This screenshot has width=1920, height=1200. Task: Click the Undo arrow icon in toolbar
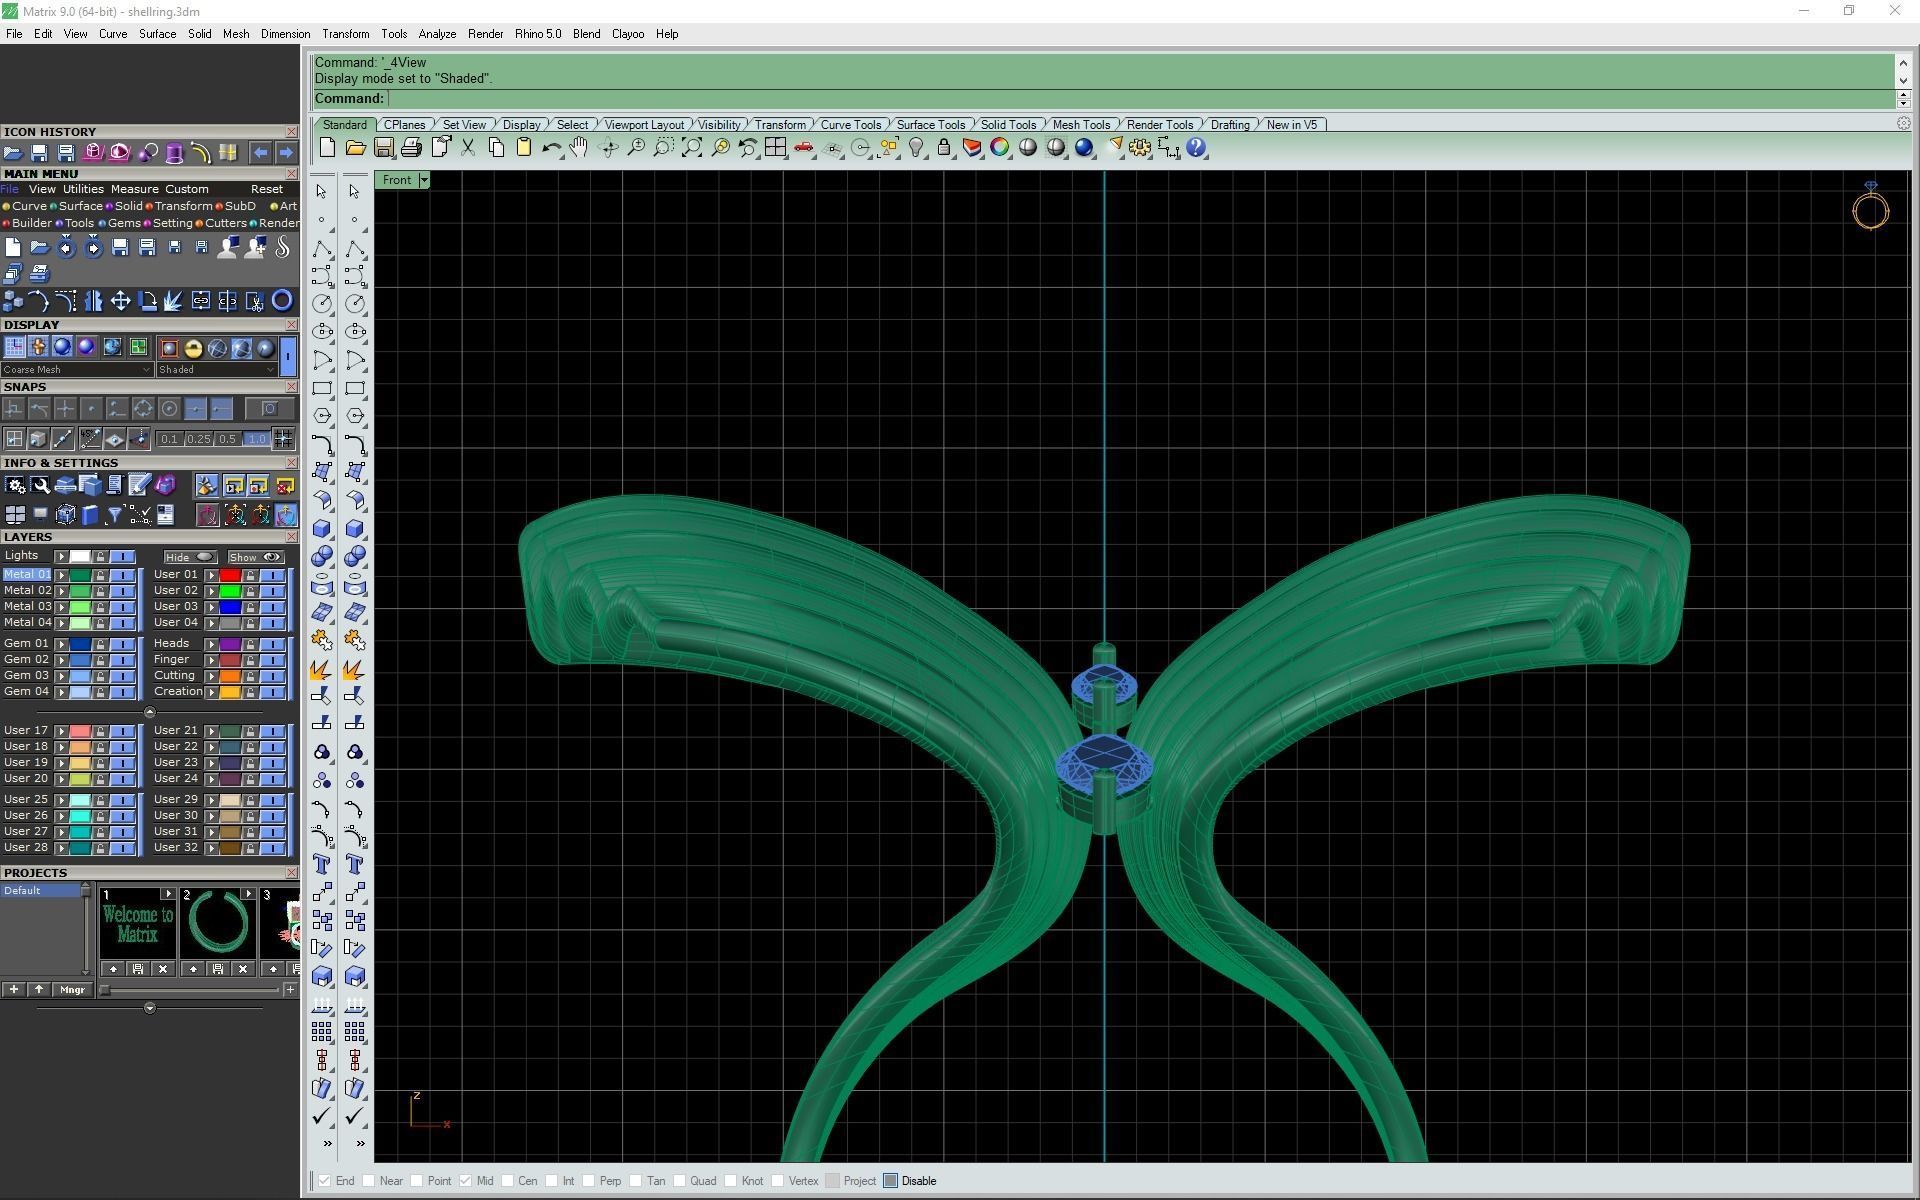[x=551, y=148]
